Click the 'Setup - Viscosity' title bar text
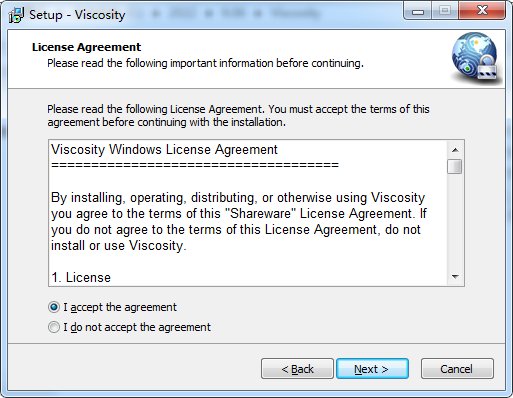Viewport: 513px width, 398px height. pyautogui.click(x=77, y=15)
